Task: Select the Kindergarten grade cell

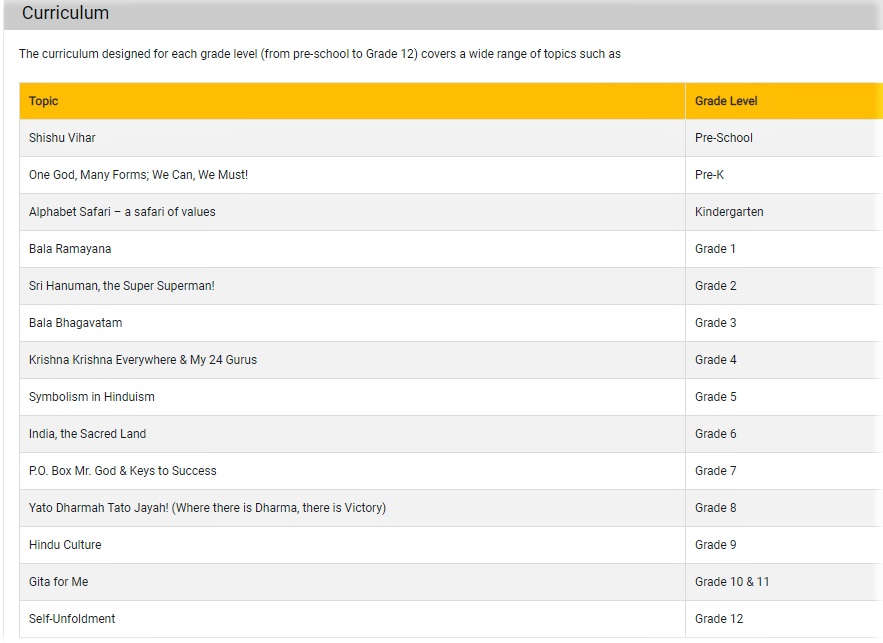Action: (784, 212)
